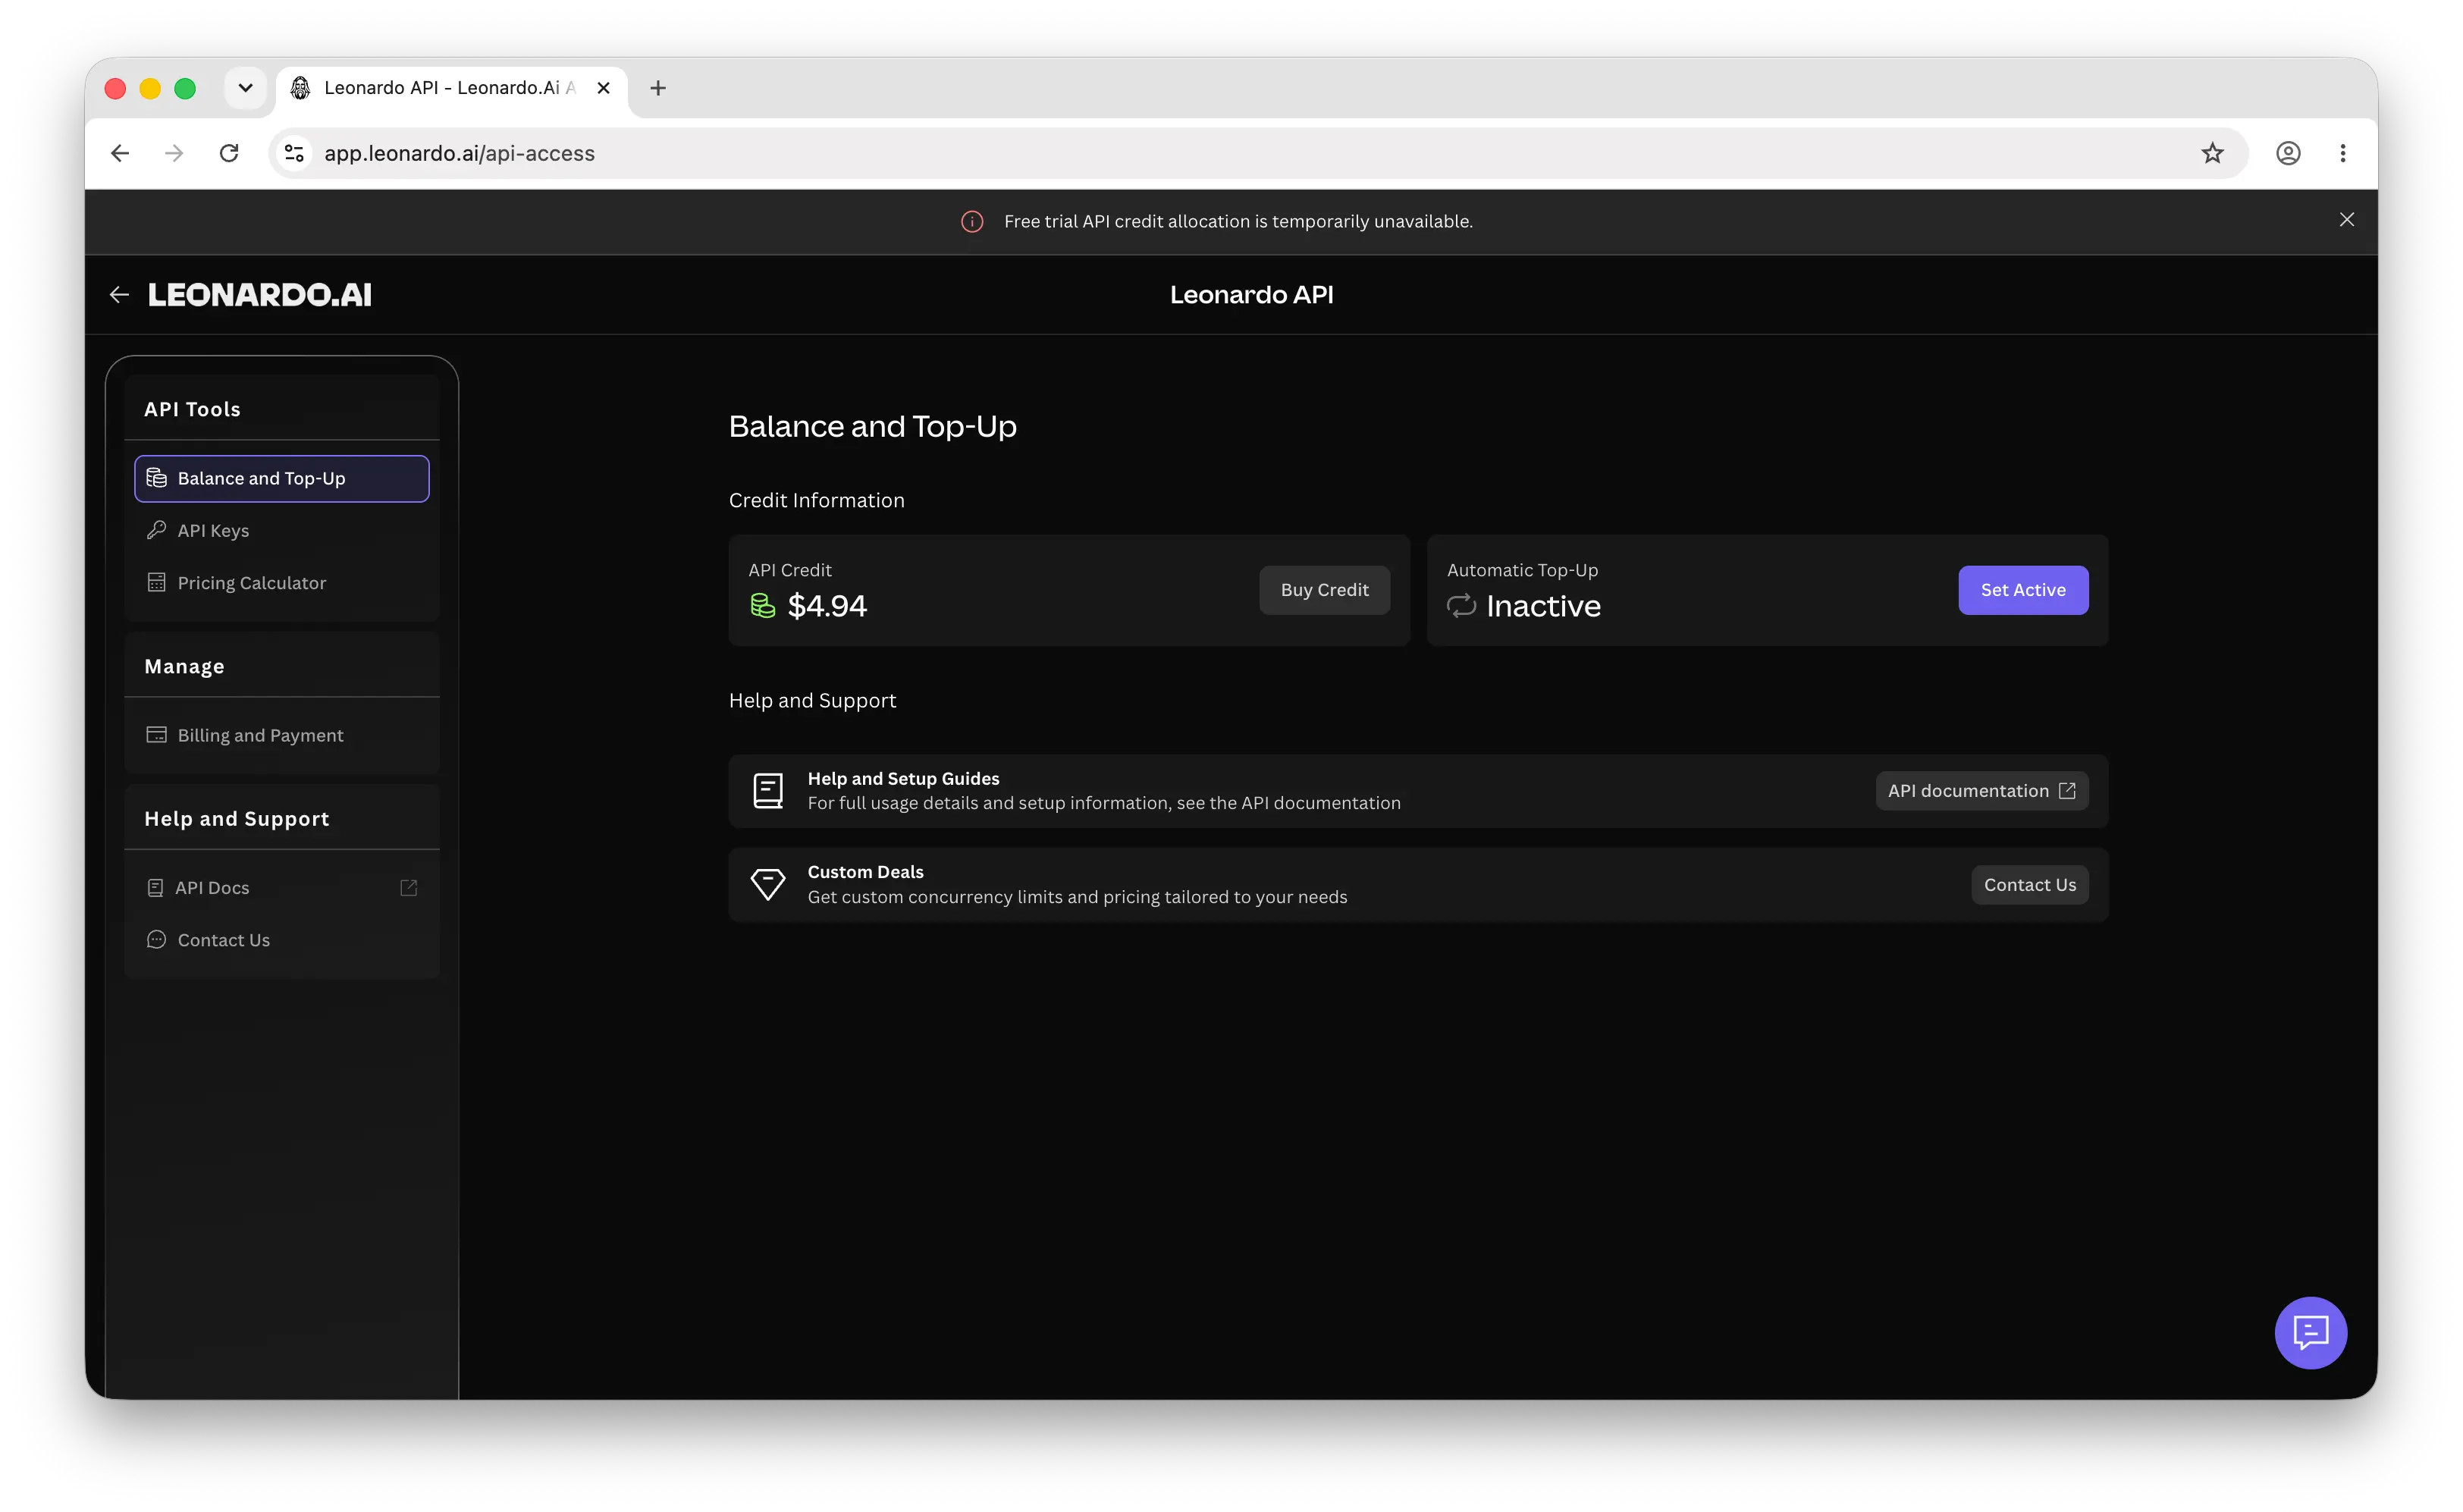Image resolution: width=2463 pixels, height=1512 pixels.
Task: Select the Leonardo API browser tab
Action: 451,88
